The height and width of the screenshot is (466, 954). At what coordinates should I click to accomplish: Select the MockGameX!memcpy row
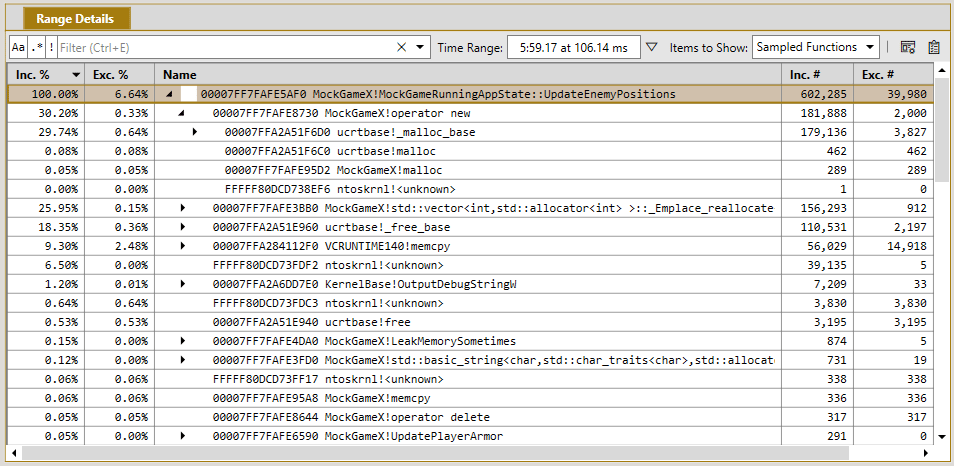470,398
